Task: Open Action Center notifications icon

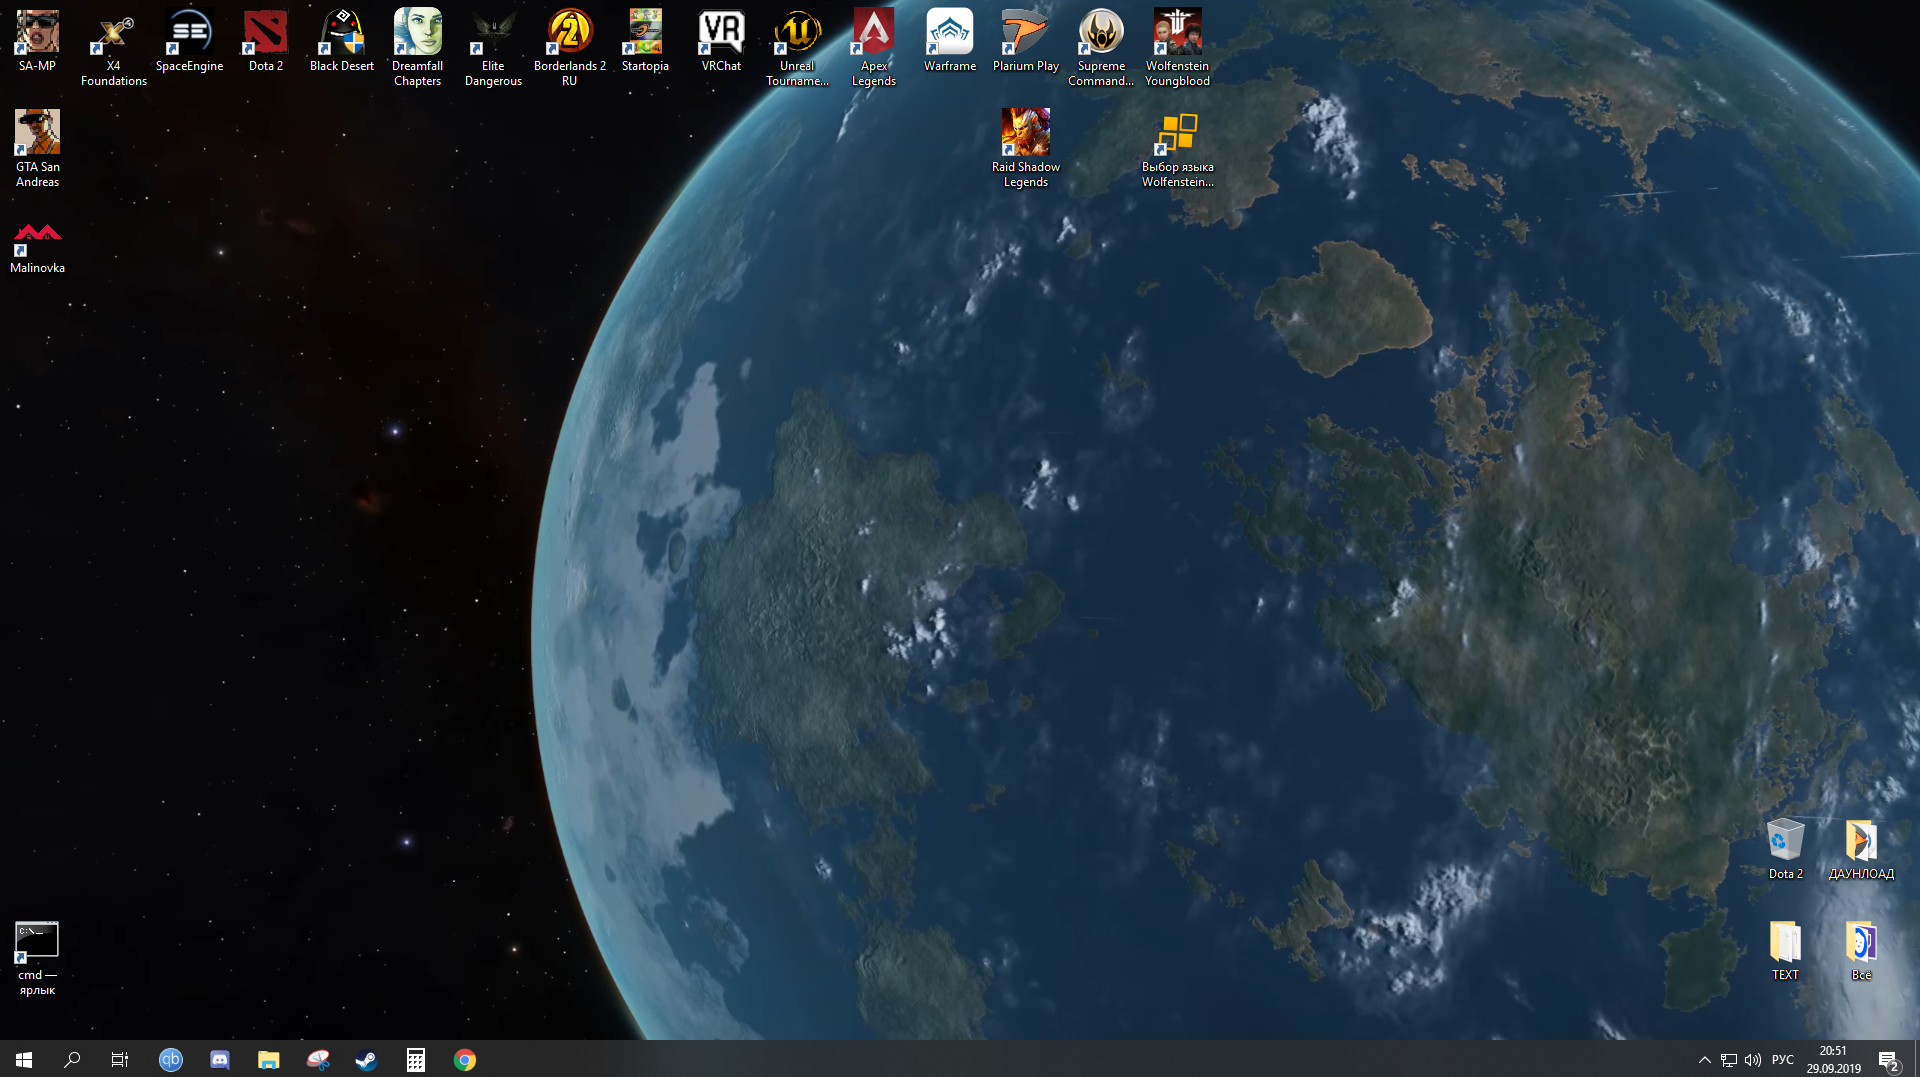Action: pos(1889,1059)
